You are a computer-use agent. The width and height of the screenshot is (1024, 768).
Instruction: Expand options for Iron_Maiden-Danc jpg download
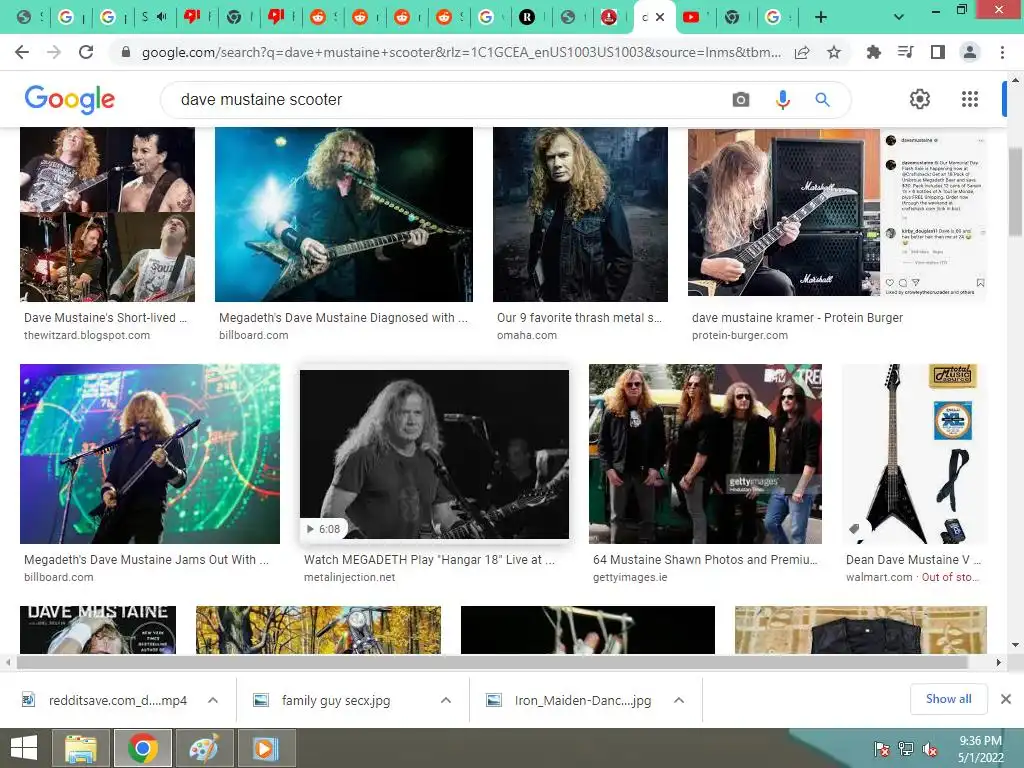tap(679, 700)
